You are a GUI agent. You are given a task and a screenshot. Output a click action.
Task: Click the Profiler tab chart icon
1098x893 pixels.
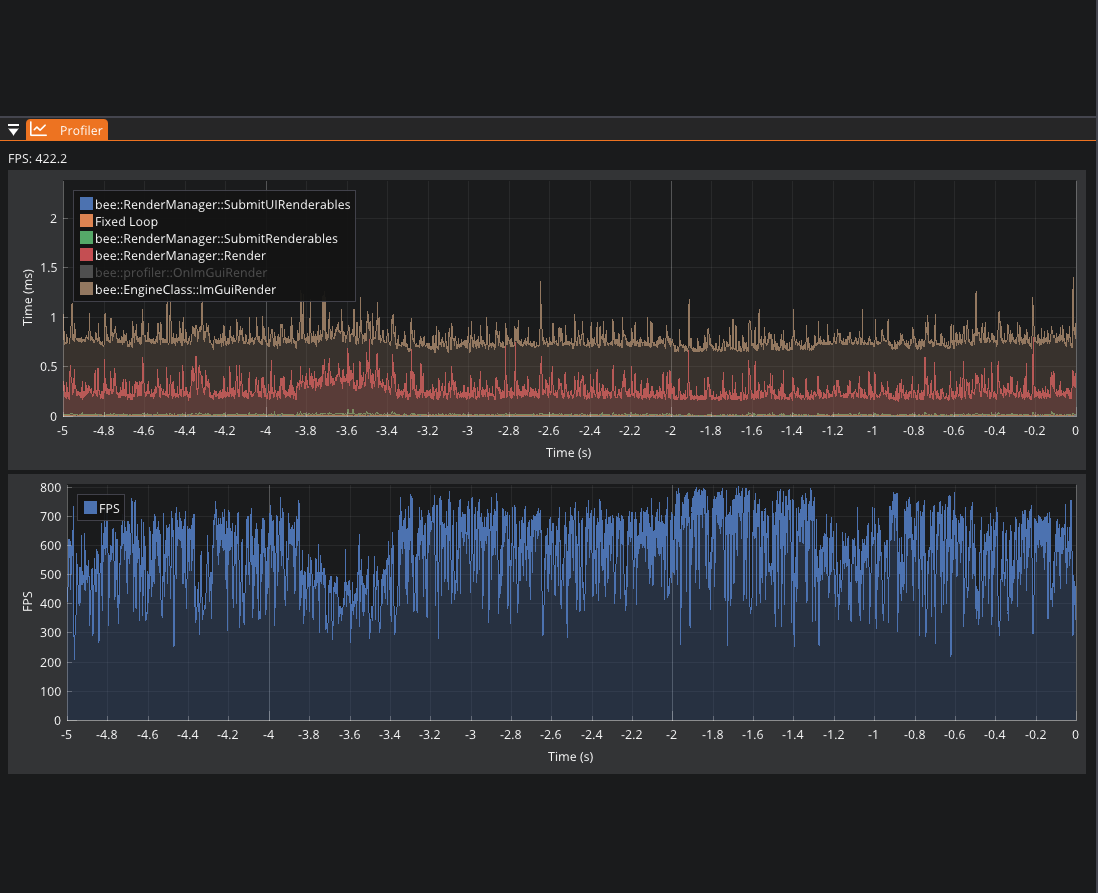click(39, 130)
